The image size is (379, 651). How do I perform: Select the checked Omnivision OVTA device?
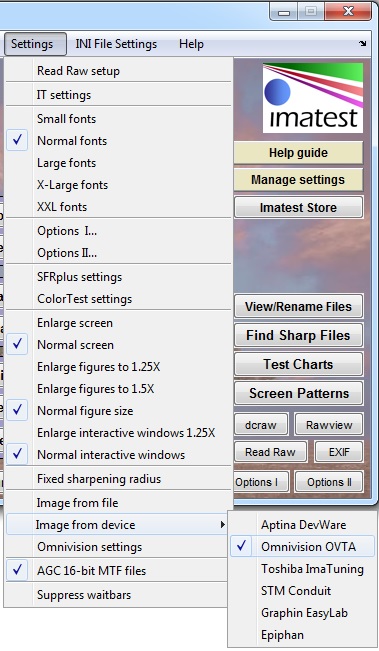coord(302,547)
